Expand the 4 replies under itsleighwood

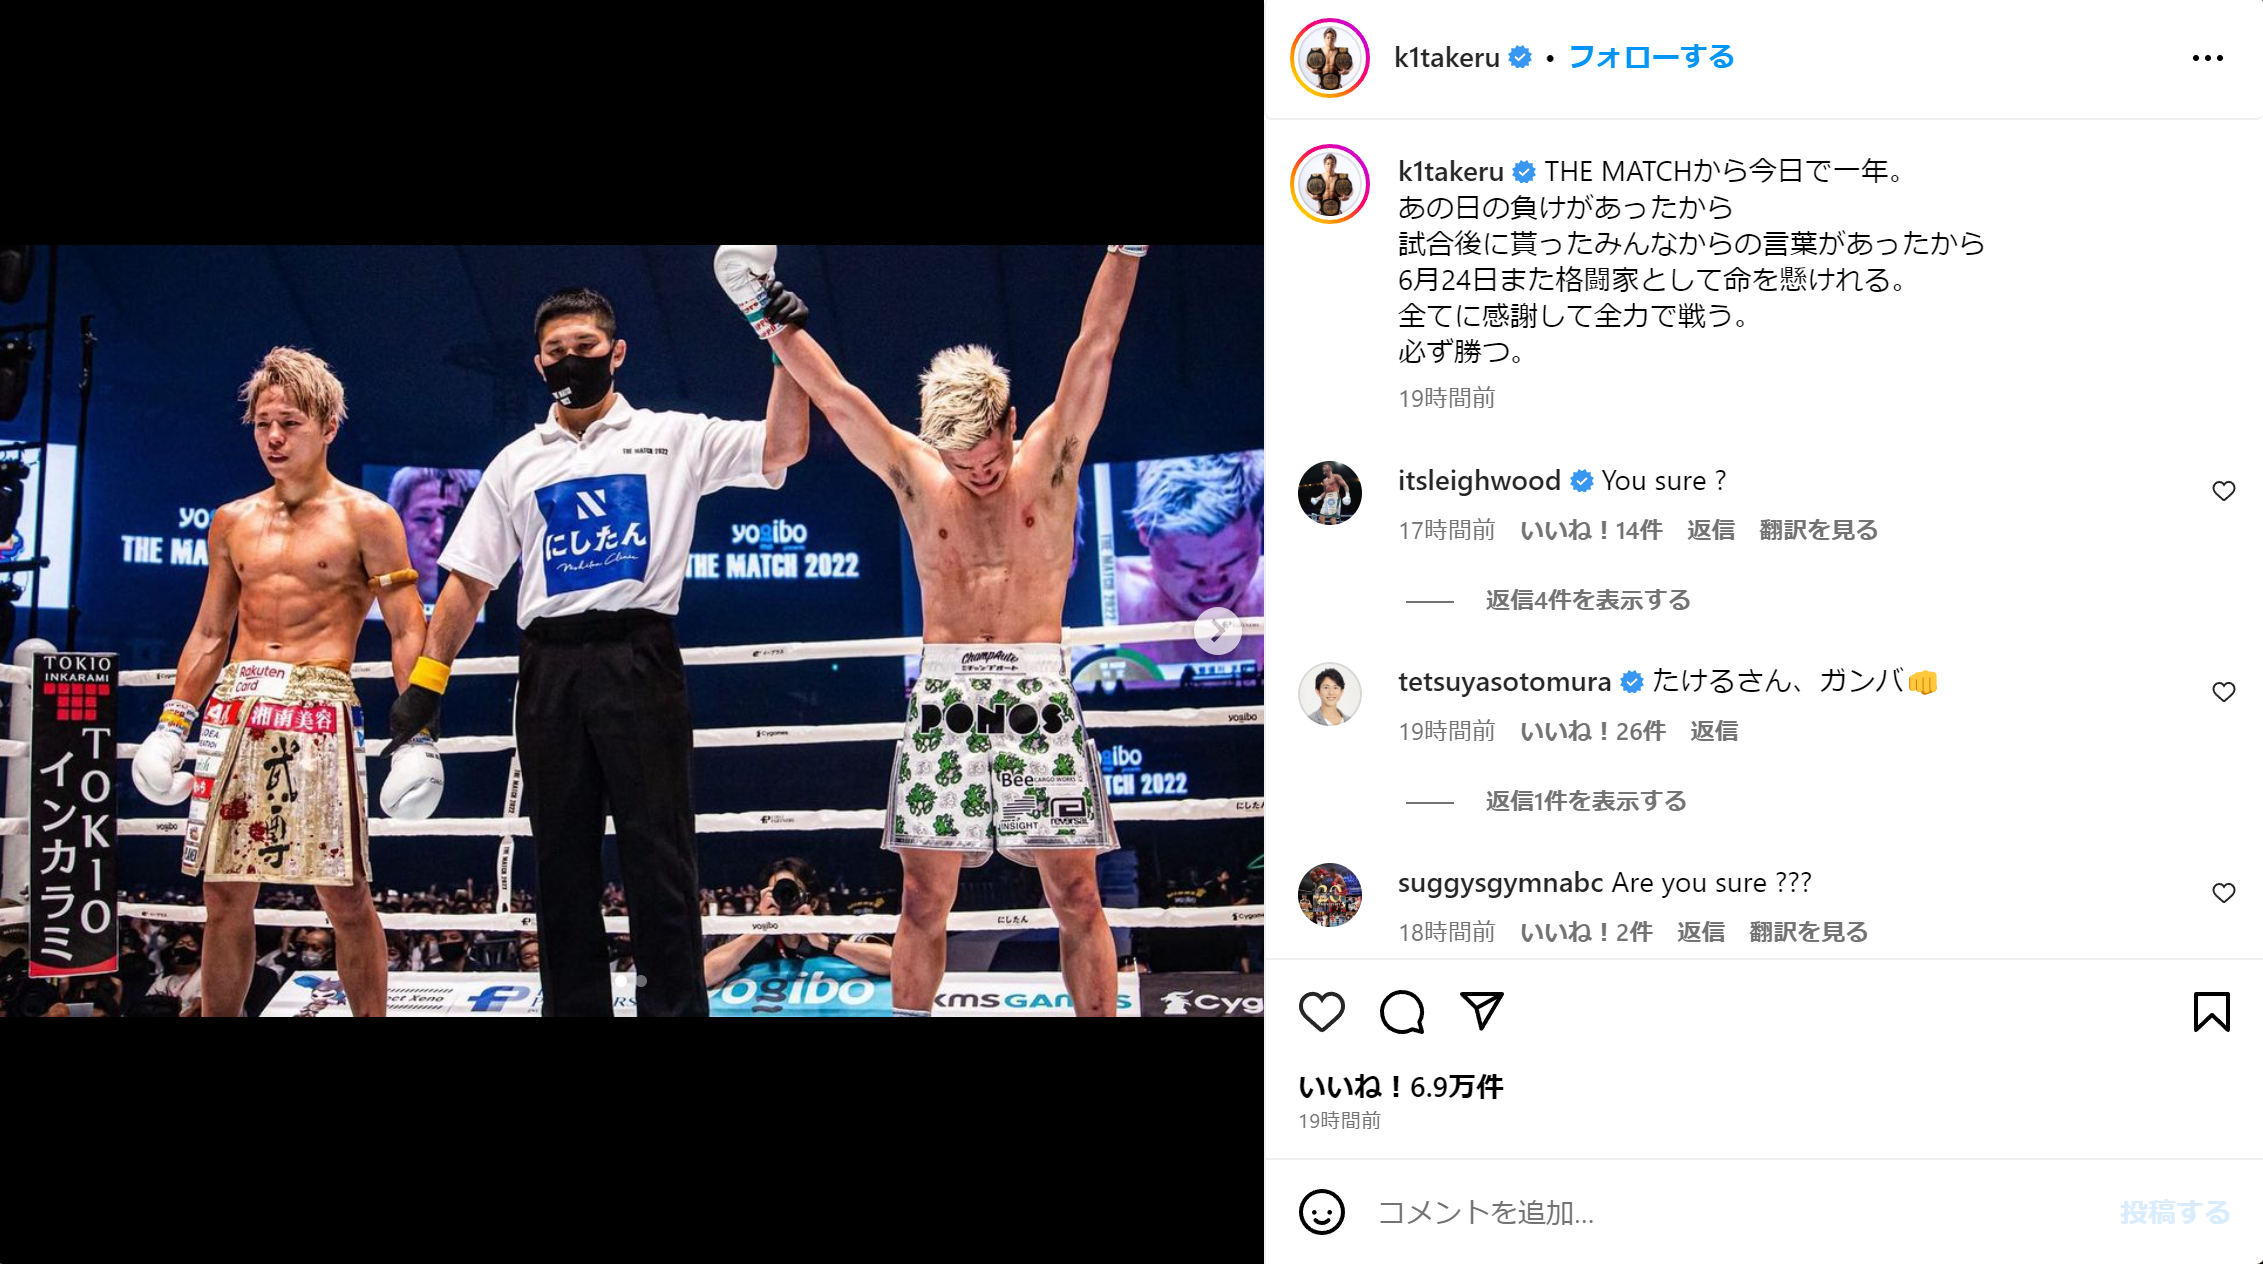pyautogui.click(x=1587, y=600)
